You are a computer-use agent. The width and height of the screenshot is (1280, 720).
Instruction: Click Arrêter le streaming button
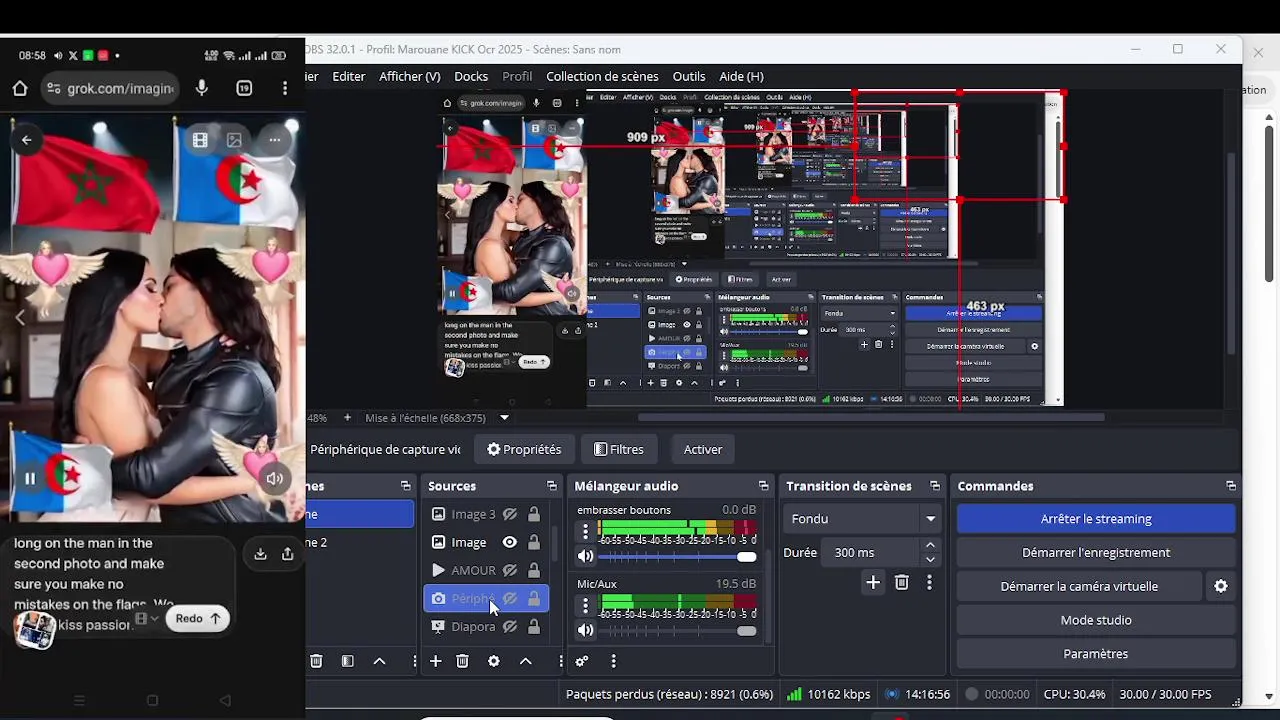(x=1096, y=519)
